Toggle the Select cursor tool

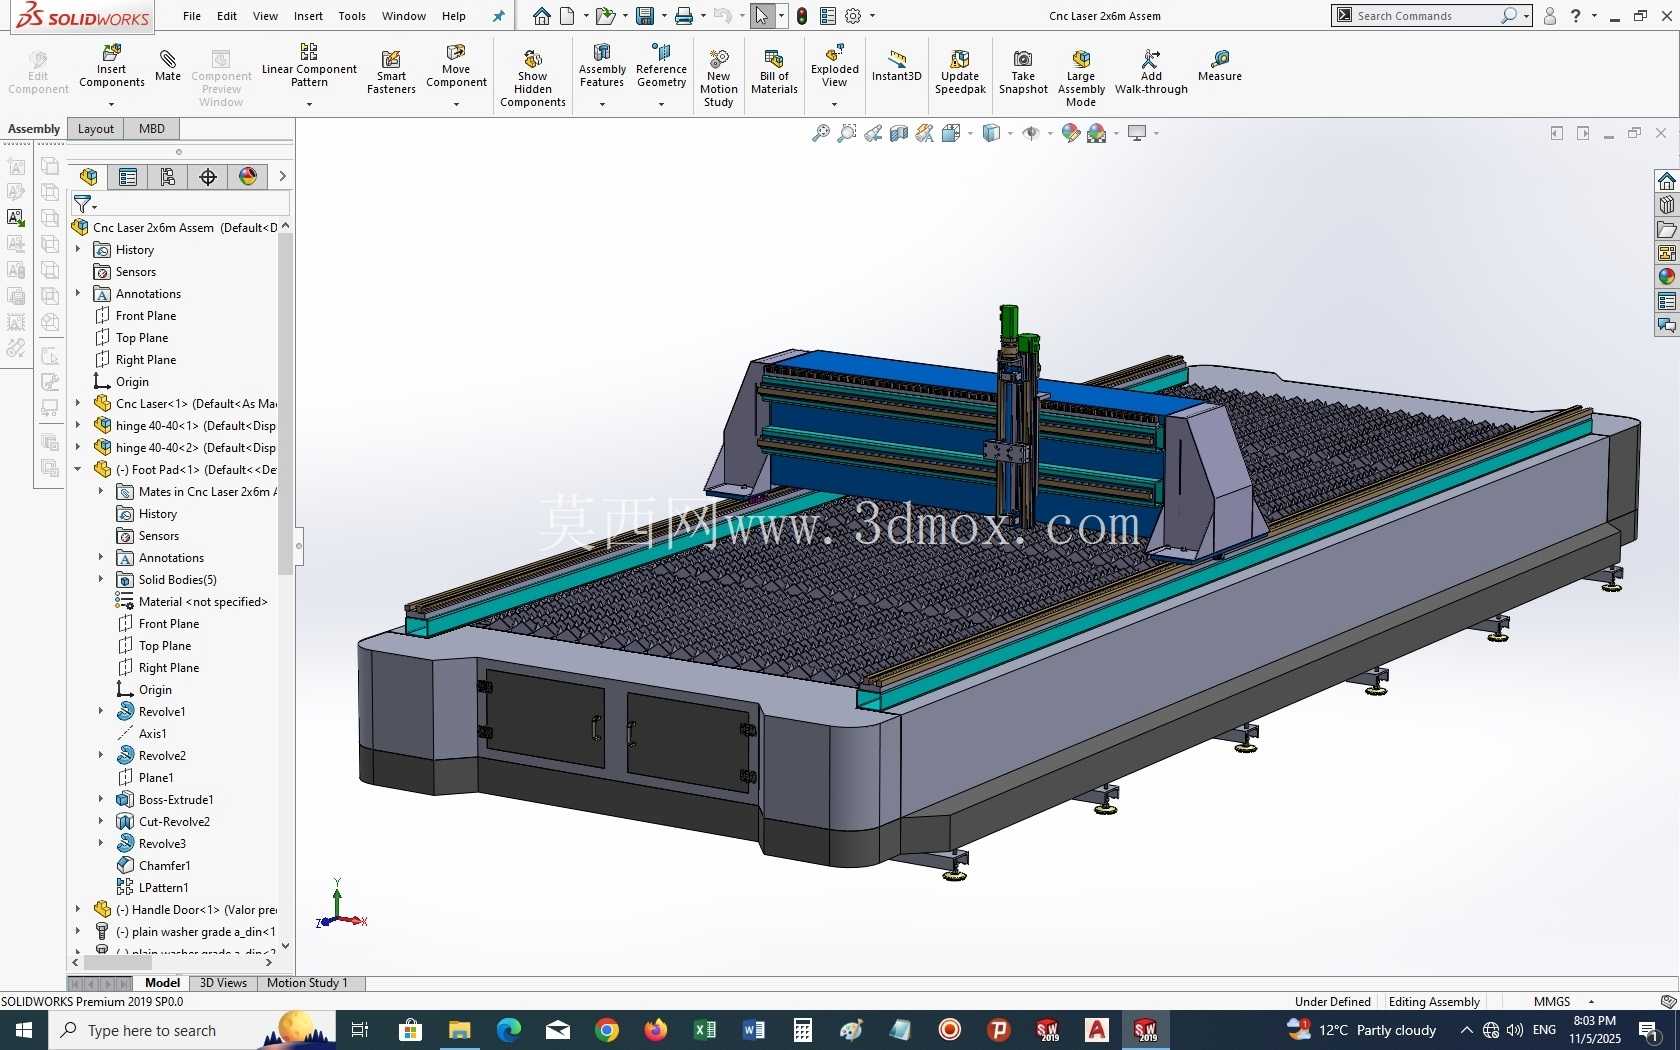[x=762, y=16]
